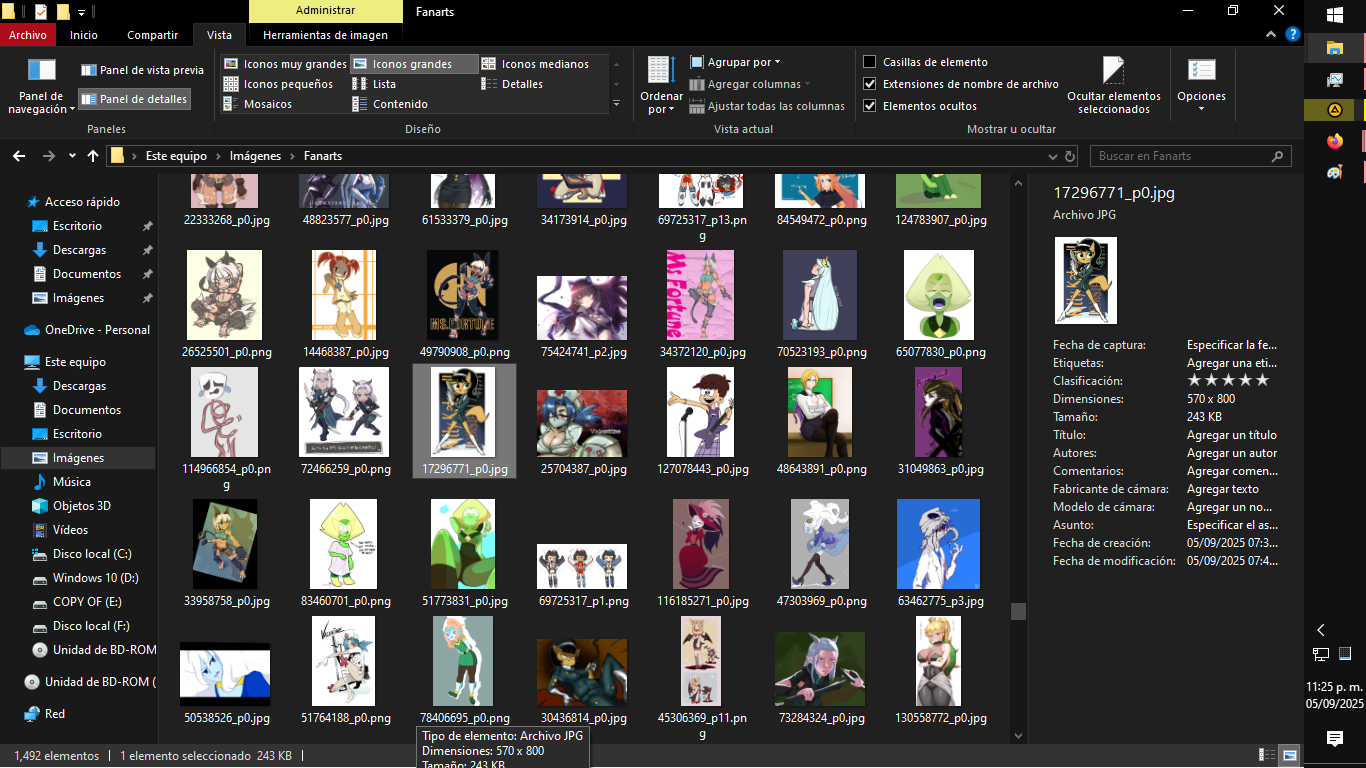Show hidden tray icons chevron

click(1321, 630)
